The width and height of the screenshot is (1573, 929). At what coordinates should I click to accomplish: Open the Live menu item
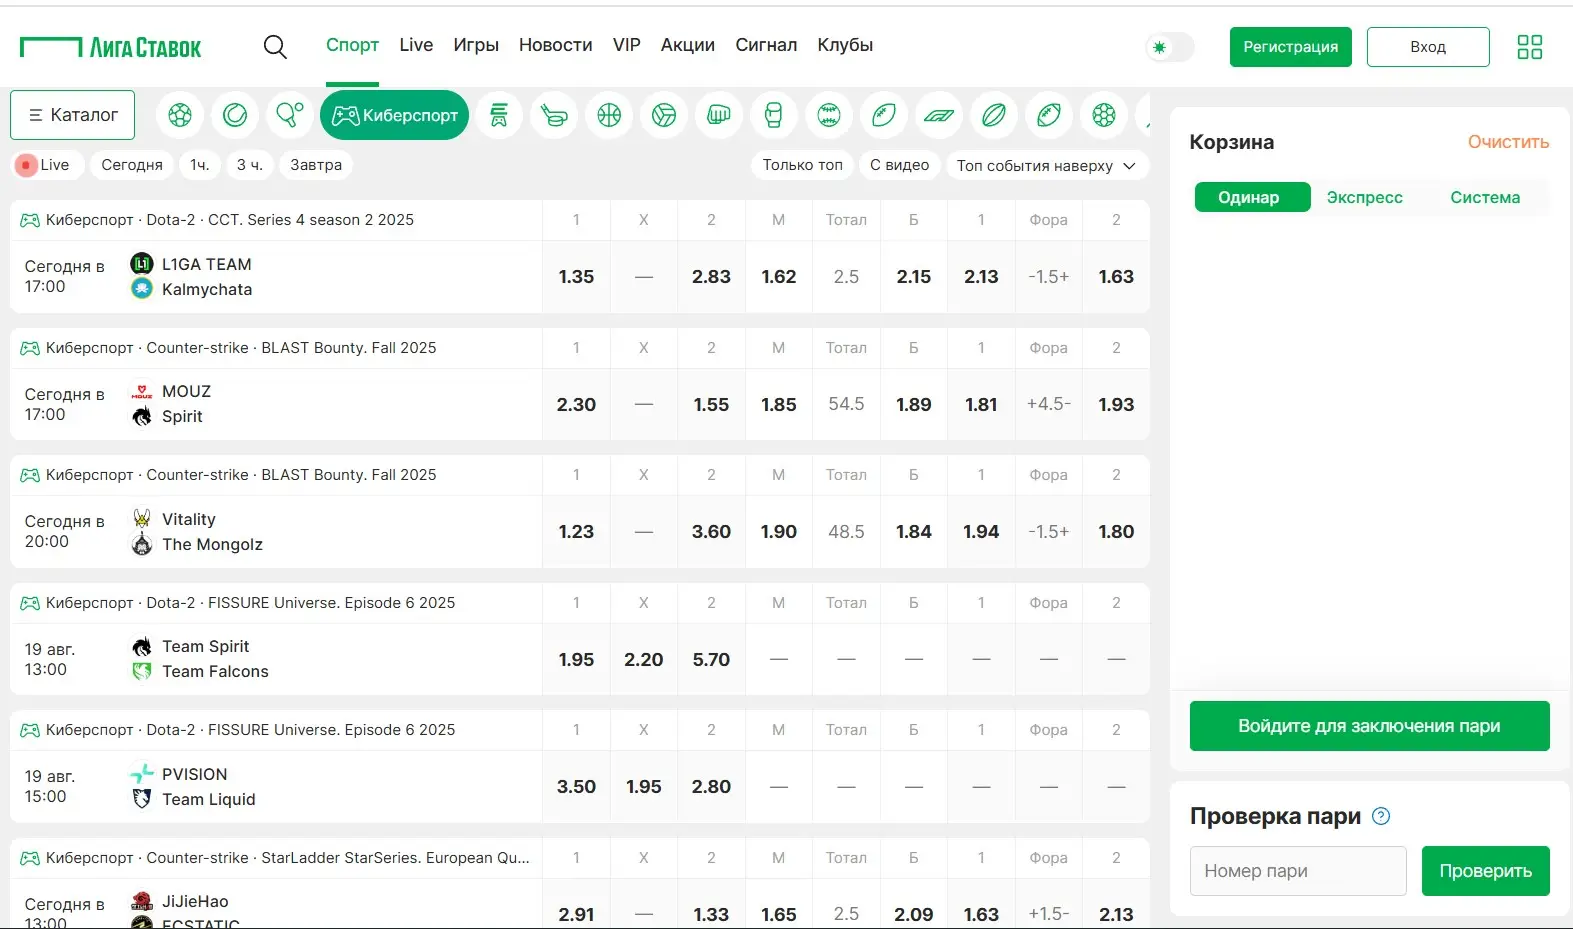pyautogui.click(x=416, y=45)
